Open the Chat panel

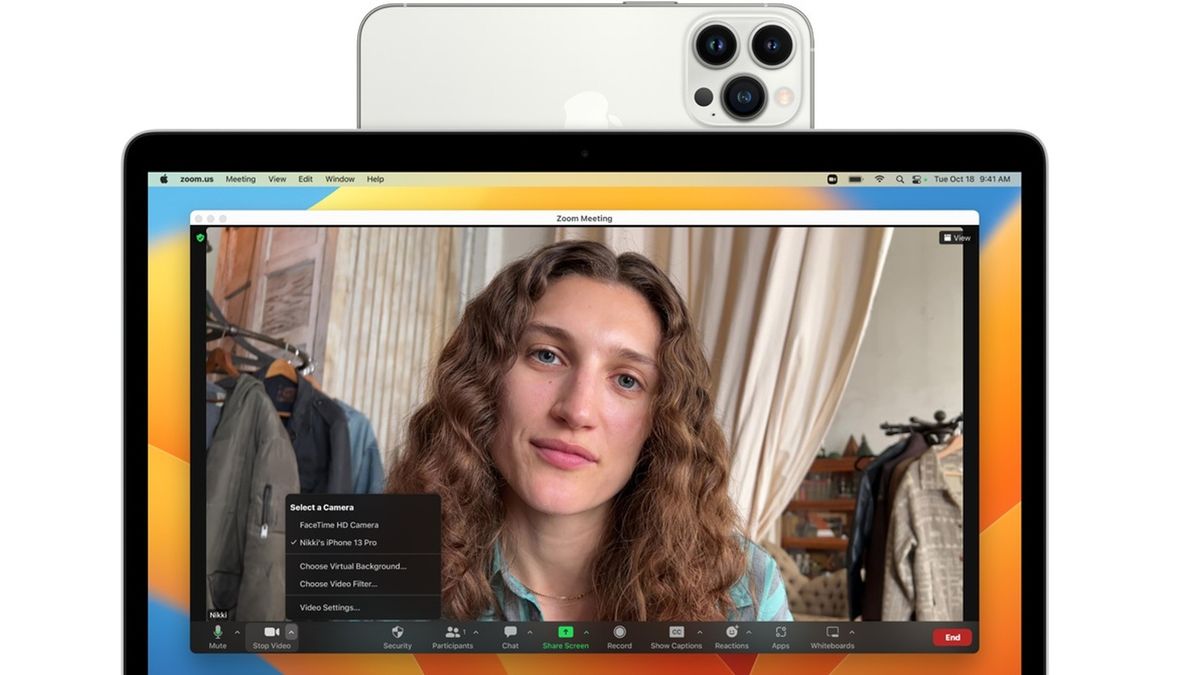(510, 637)
